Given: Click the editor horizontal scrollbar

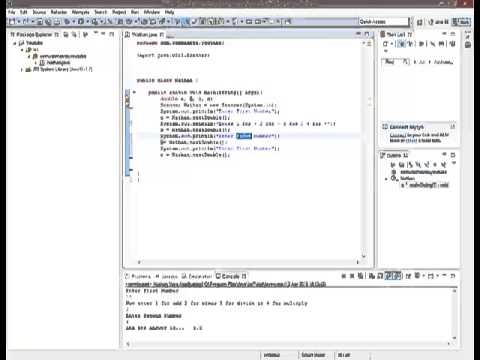Looking at the screenshot, I should click(x=248, y=262).
